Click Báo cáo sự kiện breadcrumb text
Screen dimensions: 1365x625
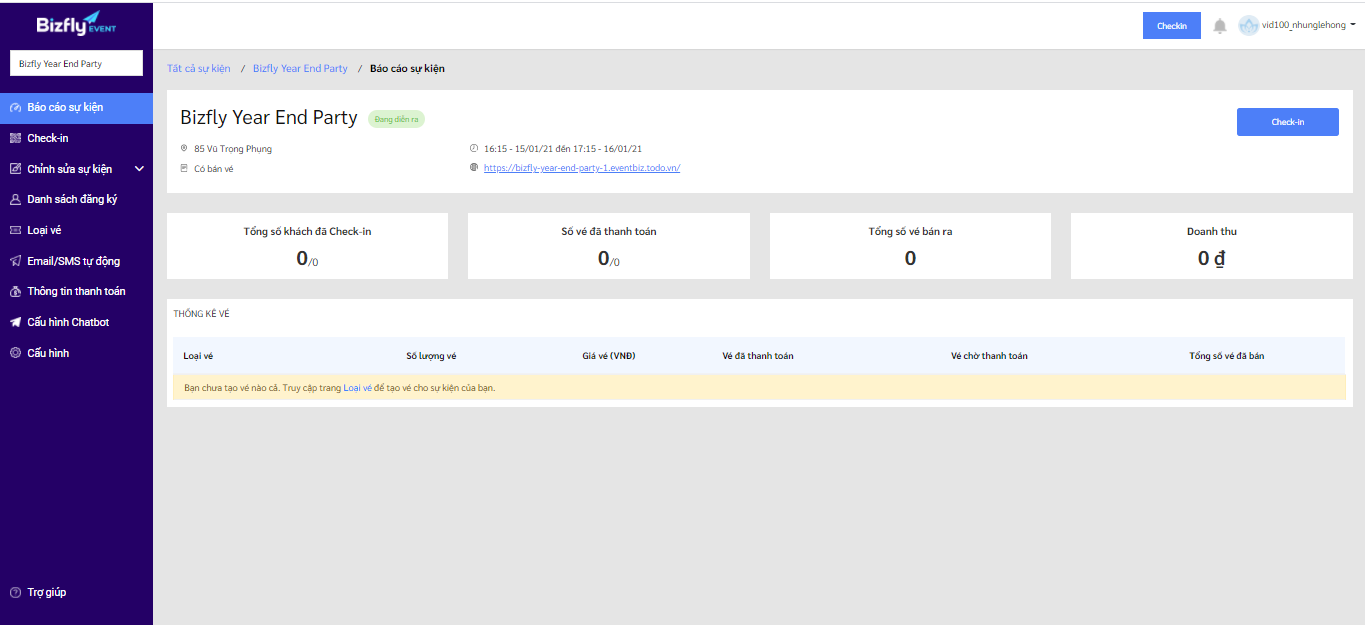[x=407, y=69]
